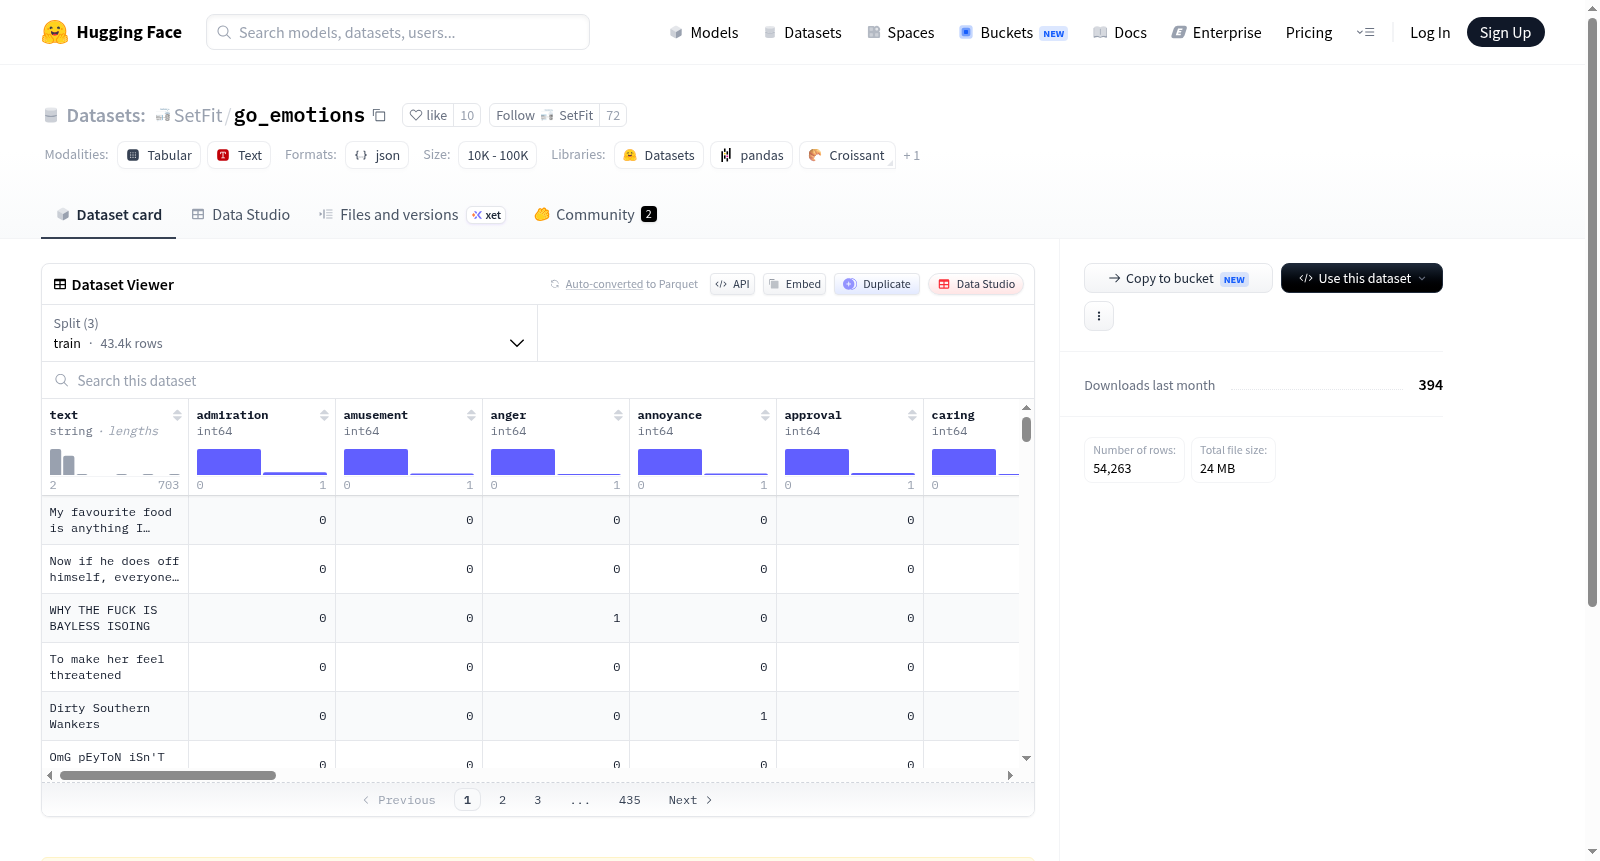
Task: Go to Next page of rows
Action: click(690, 800)
